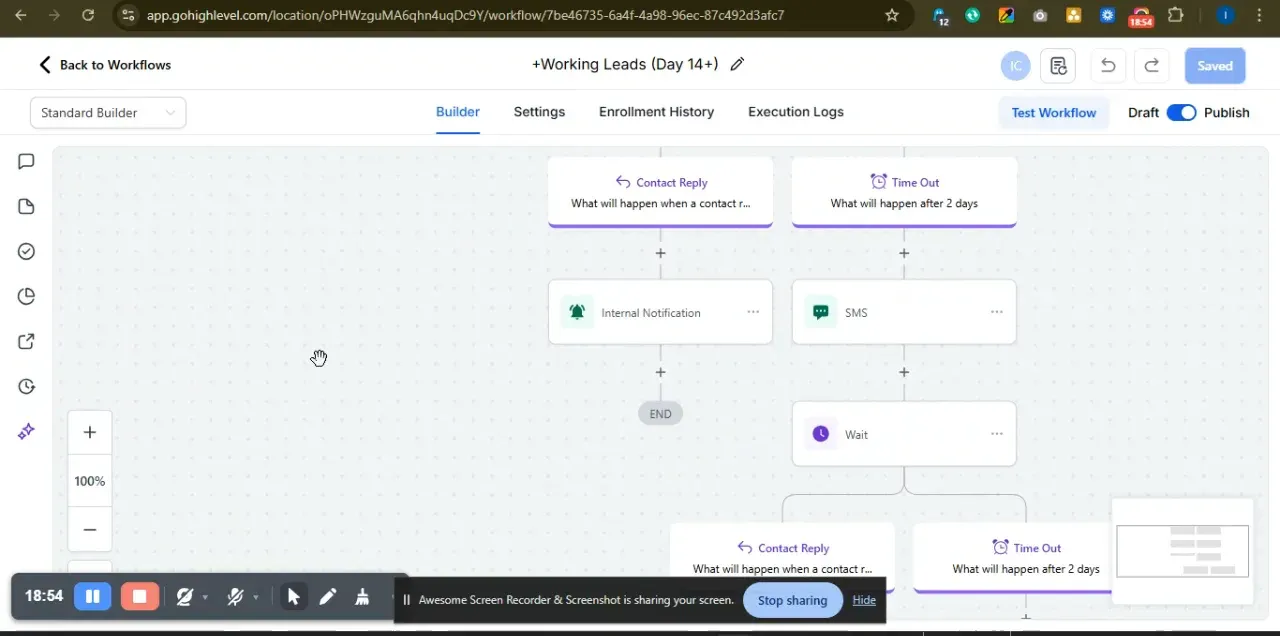
Task: Click the workflow title +Working Leads (Day 14+)
Action: tap(625, 64)
